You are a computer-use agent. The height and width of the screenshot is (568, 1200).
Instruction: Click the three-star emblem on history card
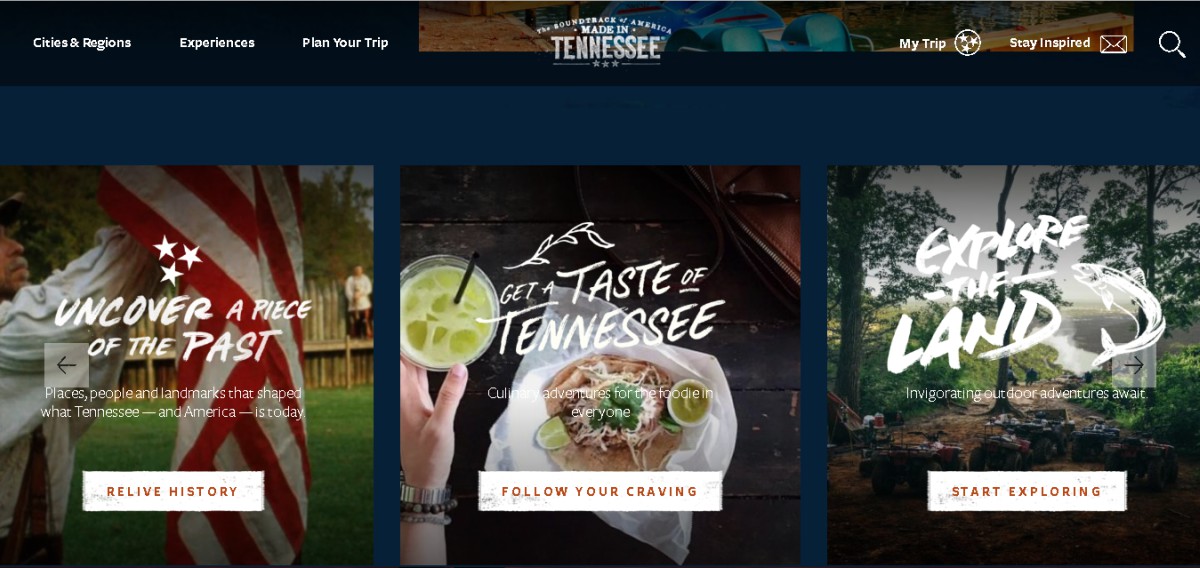(x=176, y=259)
